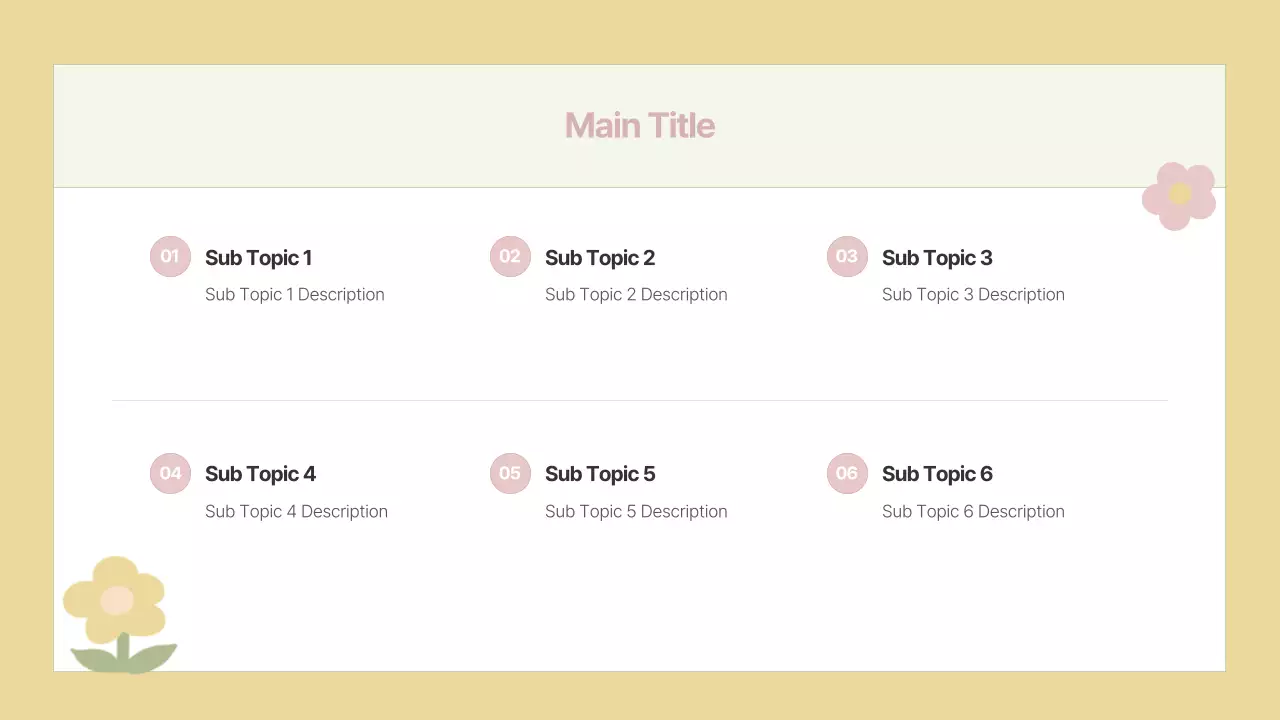Click the Sub Topic 5 Description text
1280x720 pixels.
[636, 511]
